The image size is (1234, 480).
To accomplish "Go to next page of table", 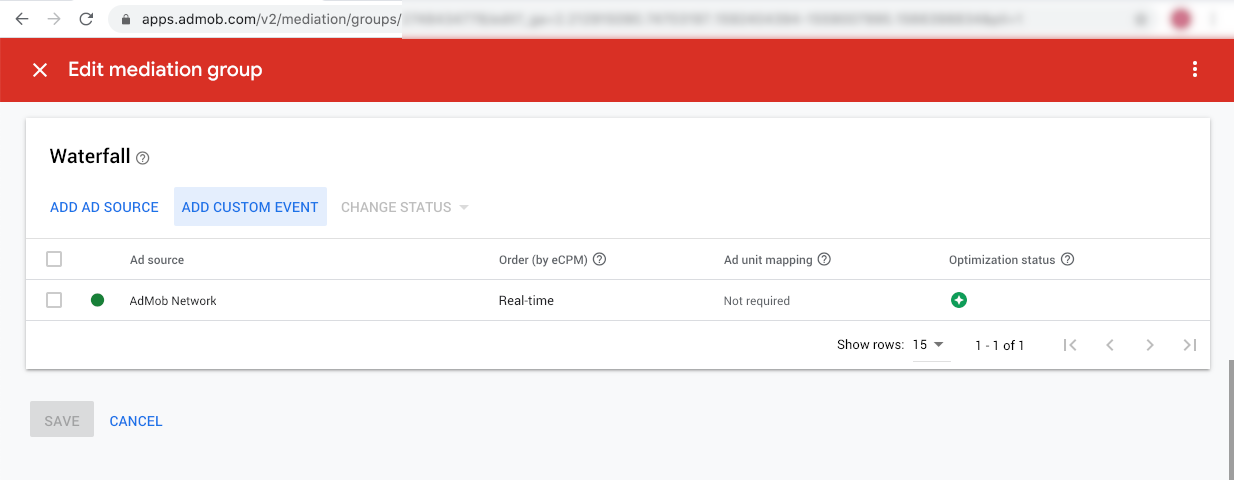I will coord(1150,345).
